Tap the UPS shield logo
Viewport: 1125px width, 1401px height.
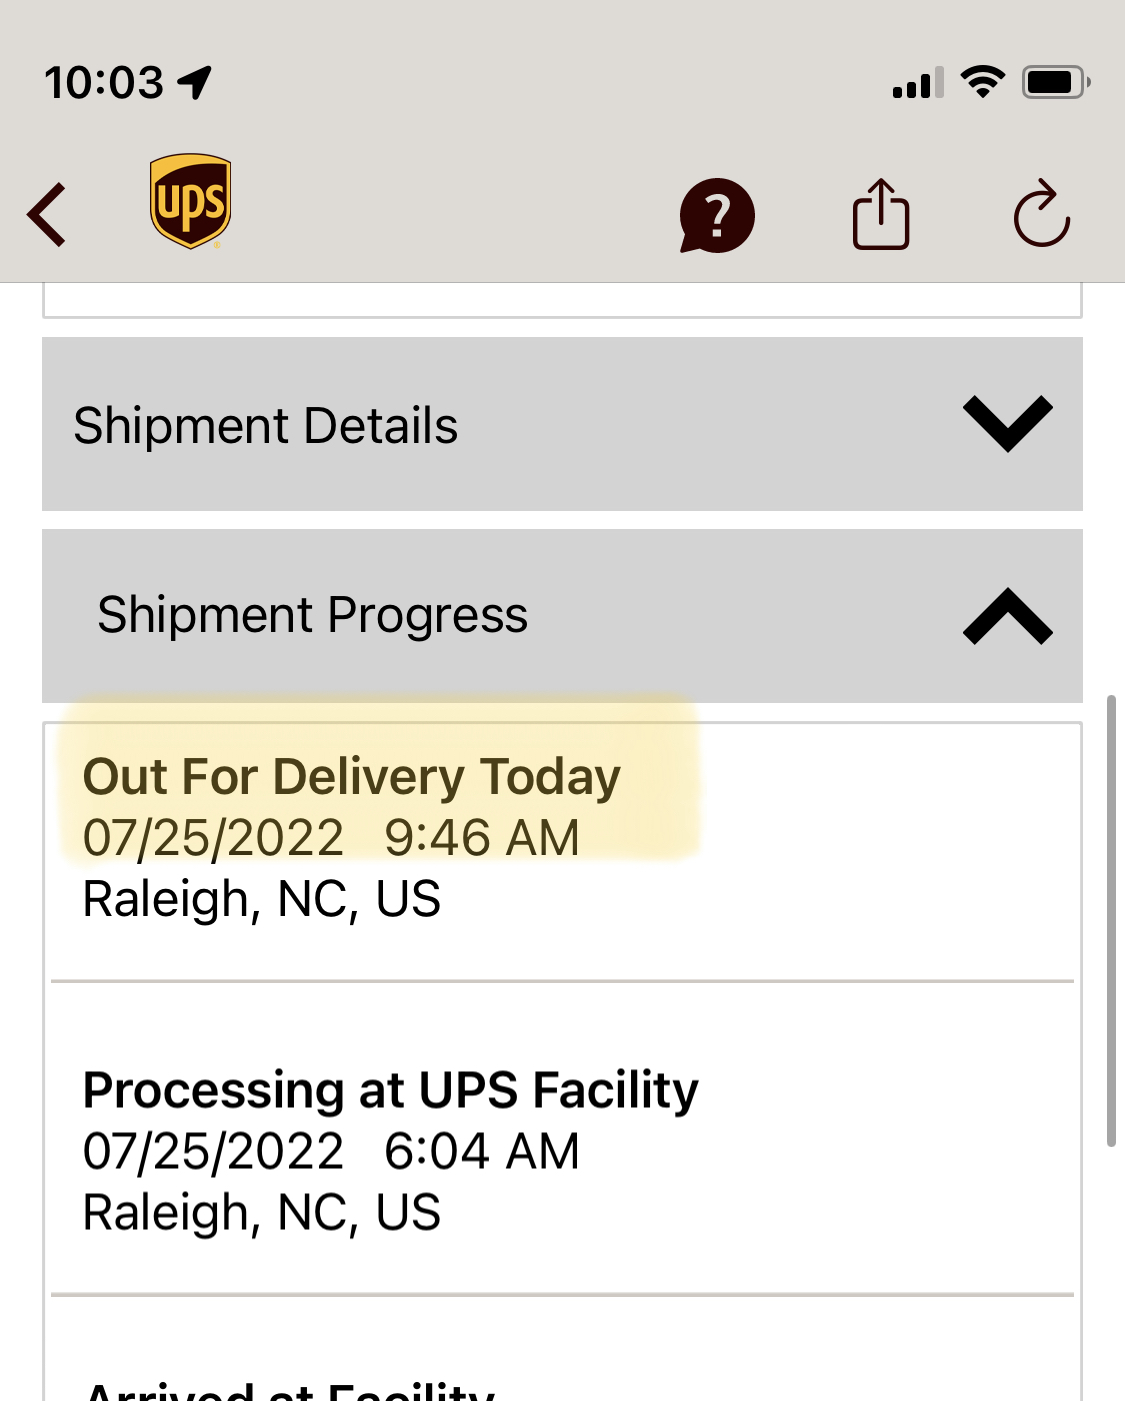pyautogui.click(x=190, y=201)
